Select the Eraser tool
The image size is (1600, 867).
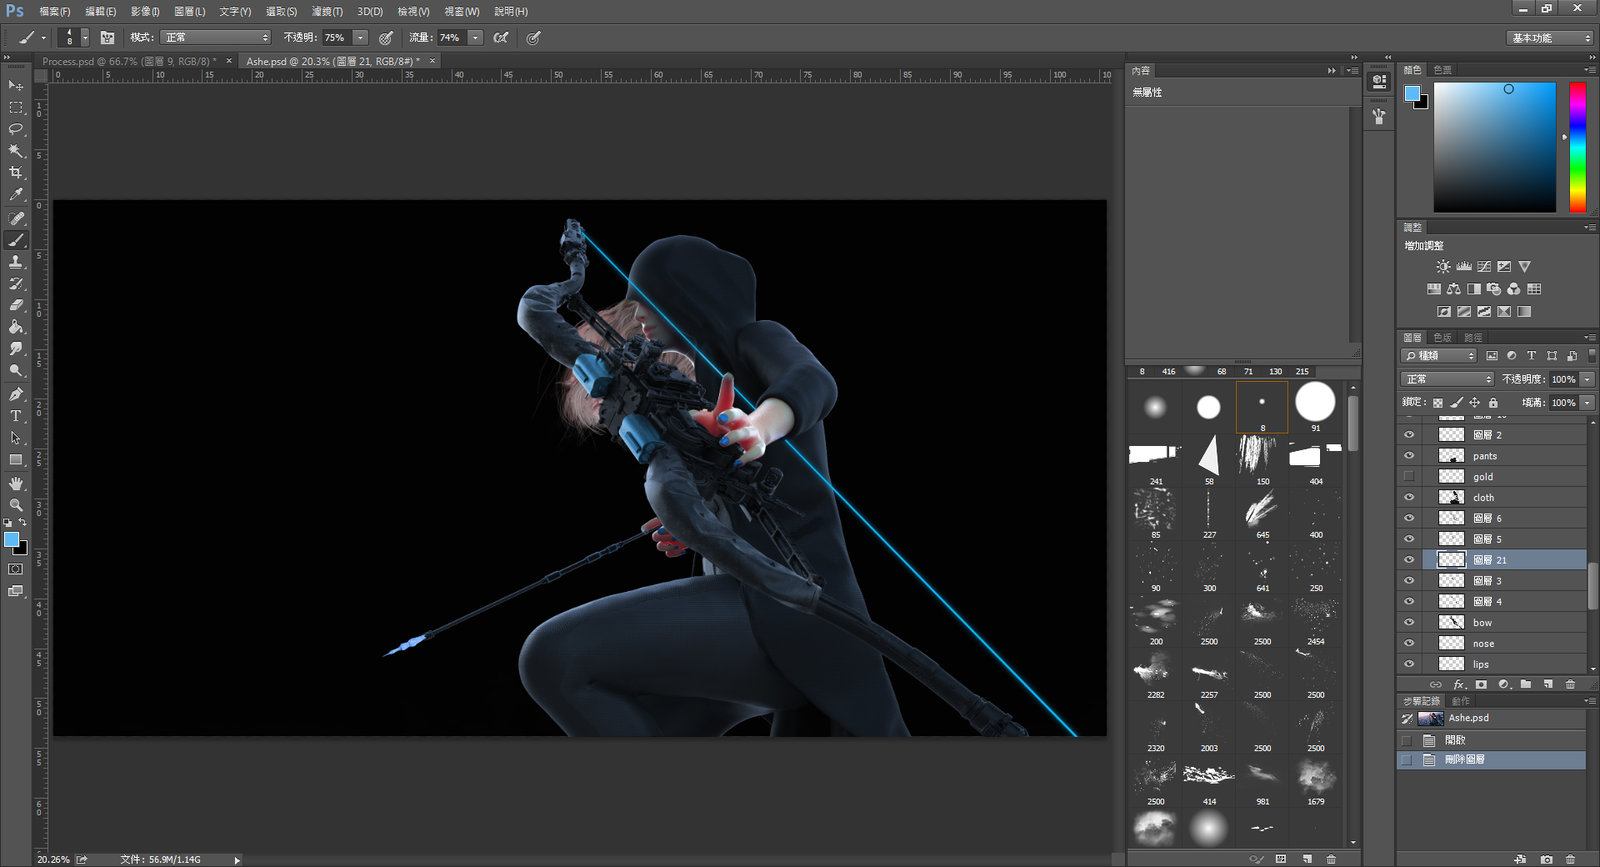[x=16, y=305]
